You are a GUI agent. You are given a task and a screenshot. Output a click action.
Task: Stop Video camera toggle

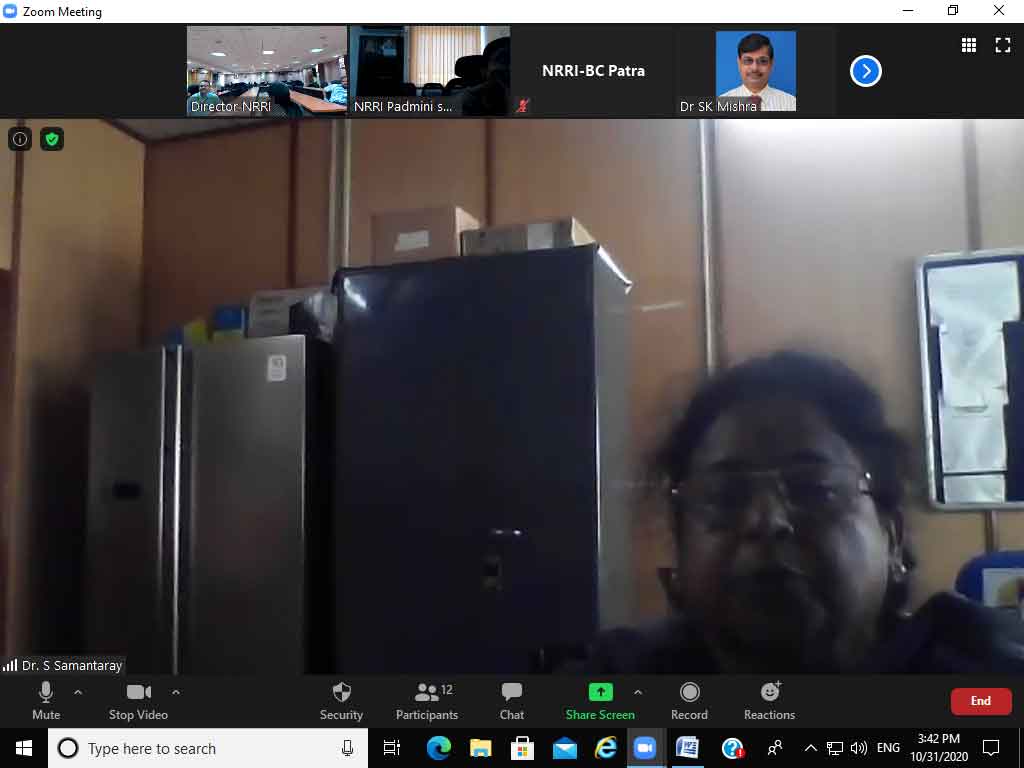[x=138, y=701]
